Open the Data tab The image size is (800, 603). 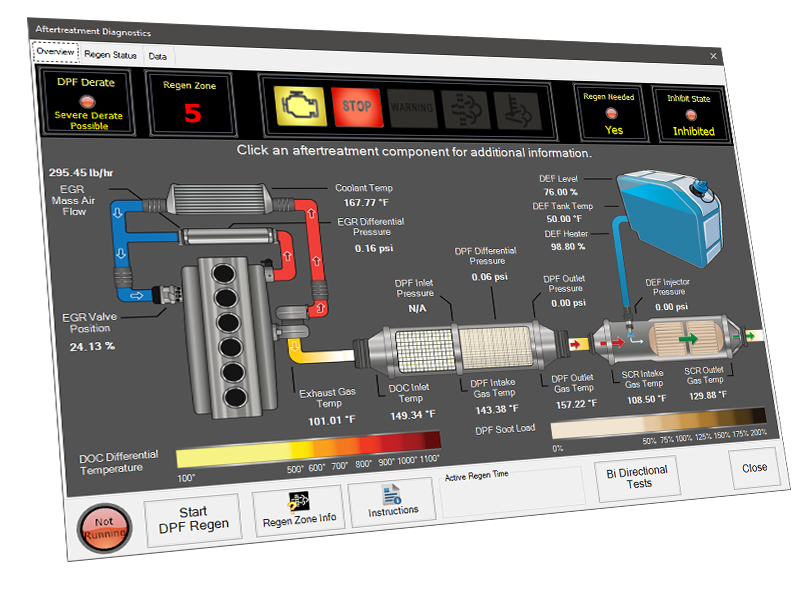(x=157, y=56)
